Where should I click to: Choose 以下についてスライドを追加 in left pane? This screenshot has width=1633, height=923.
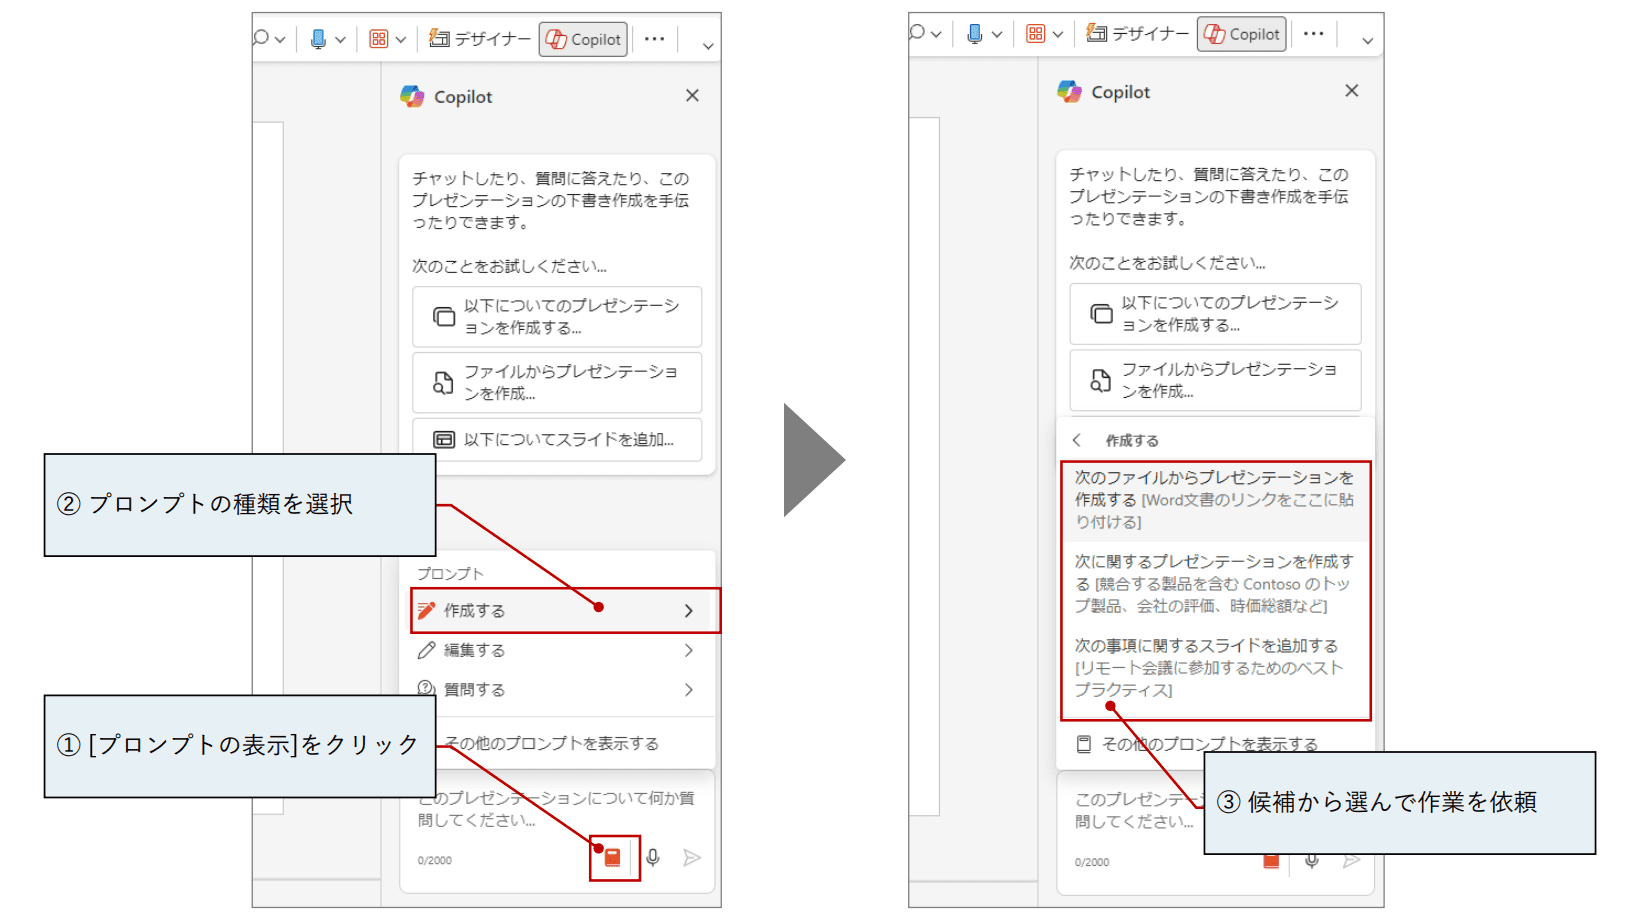tap(557, 439)
